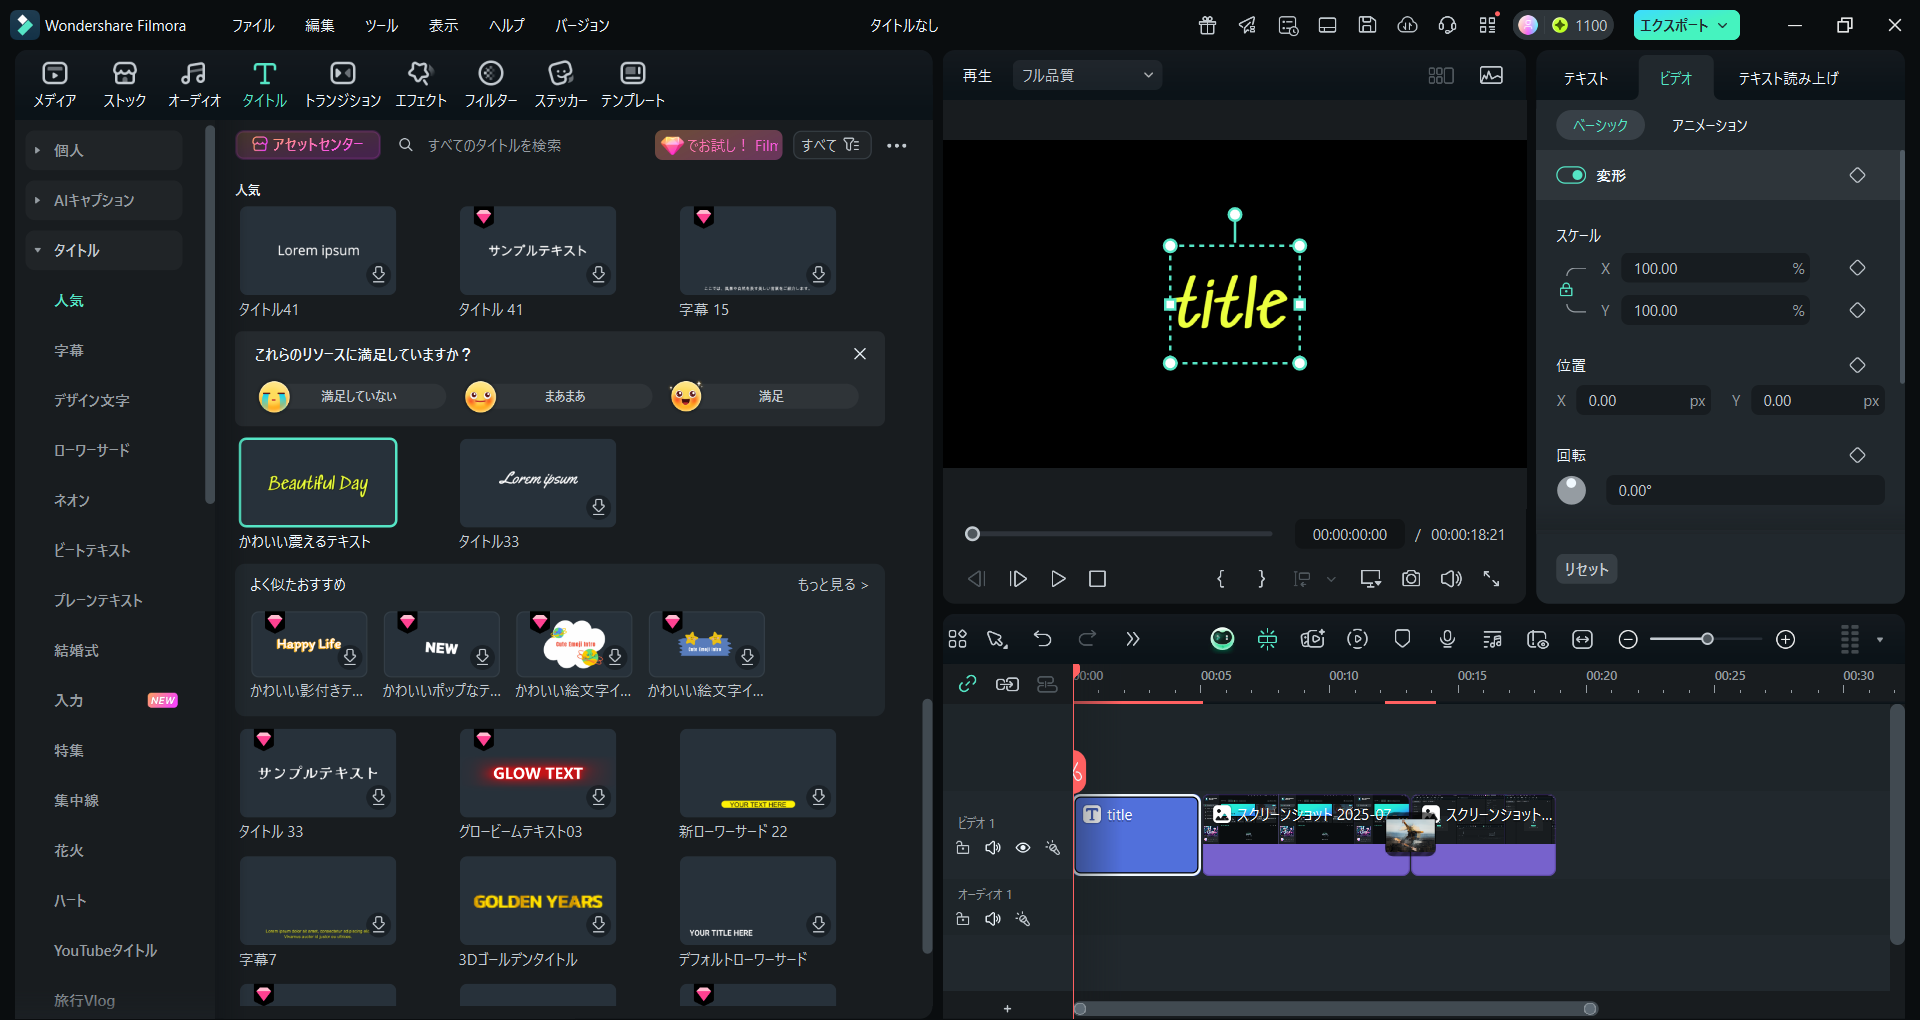The height and width of the screenshot is (1020, 1920).
Task: Toggle the green magnetic snapping icon
Action: [1267, 639]
